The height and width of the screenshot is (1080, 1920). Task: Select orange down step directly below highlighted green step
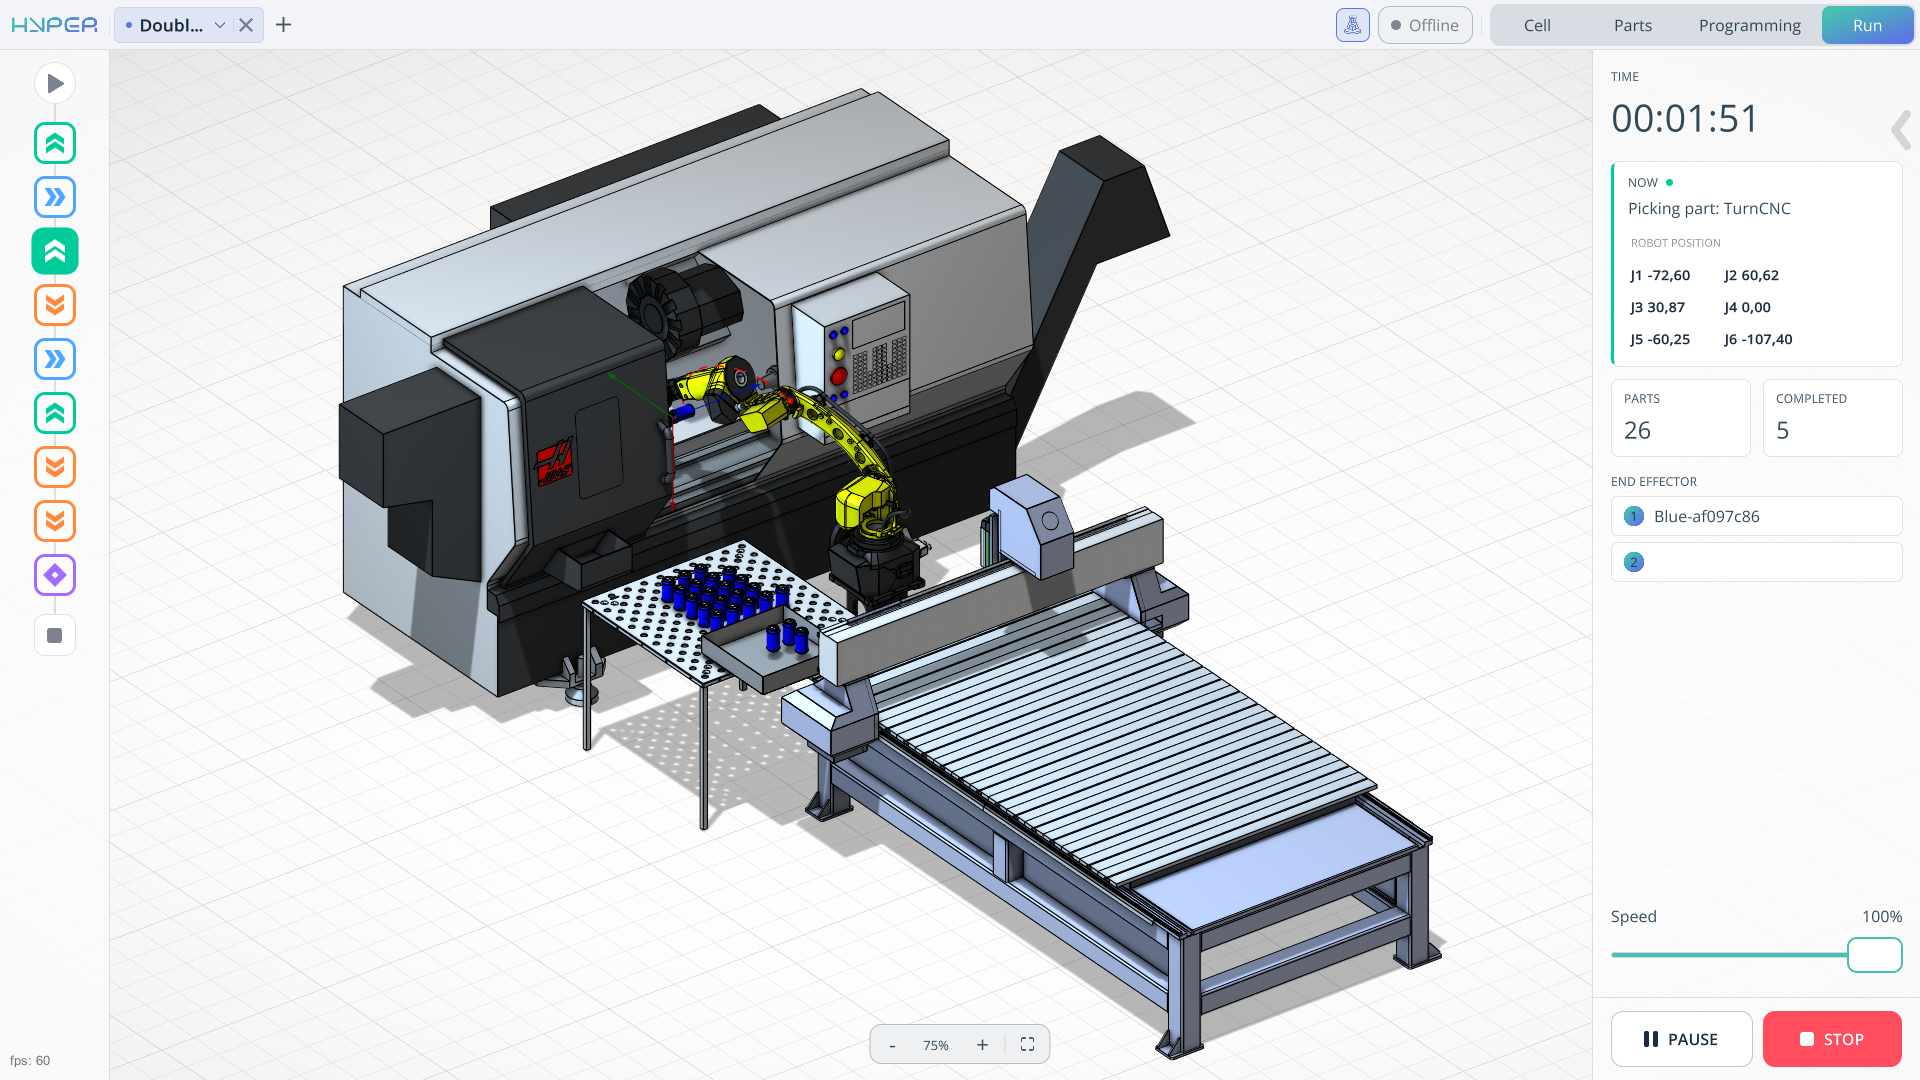point(55,305)
